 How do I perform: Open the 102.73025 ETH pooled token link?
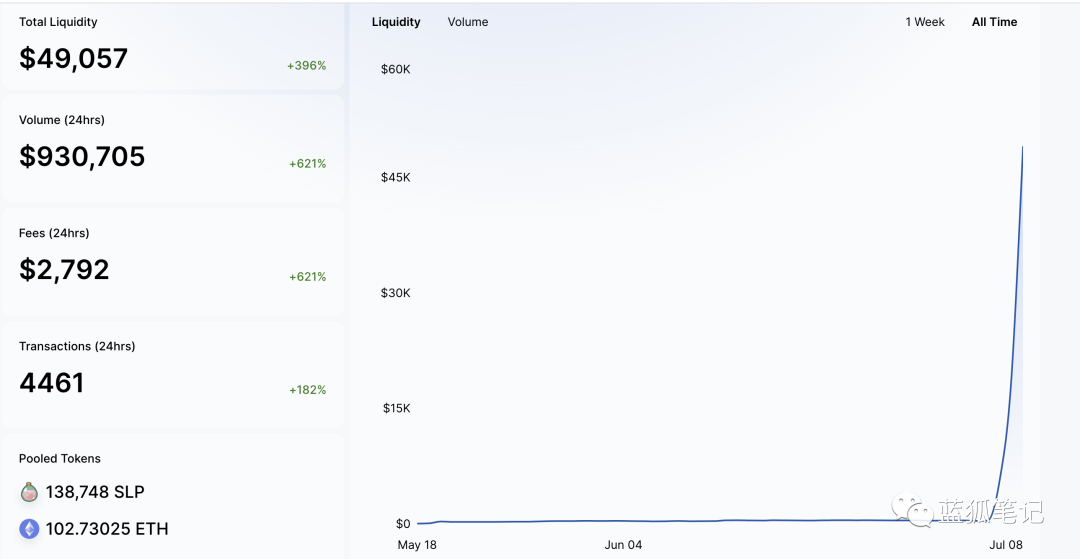coord(107,529)
